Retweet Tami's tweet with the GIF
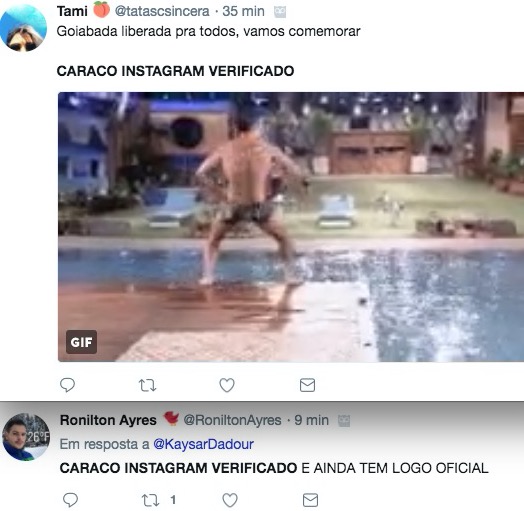This screenshot has height=511, width=524. 147,385
